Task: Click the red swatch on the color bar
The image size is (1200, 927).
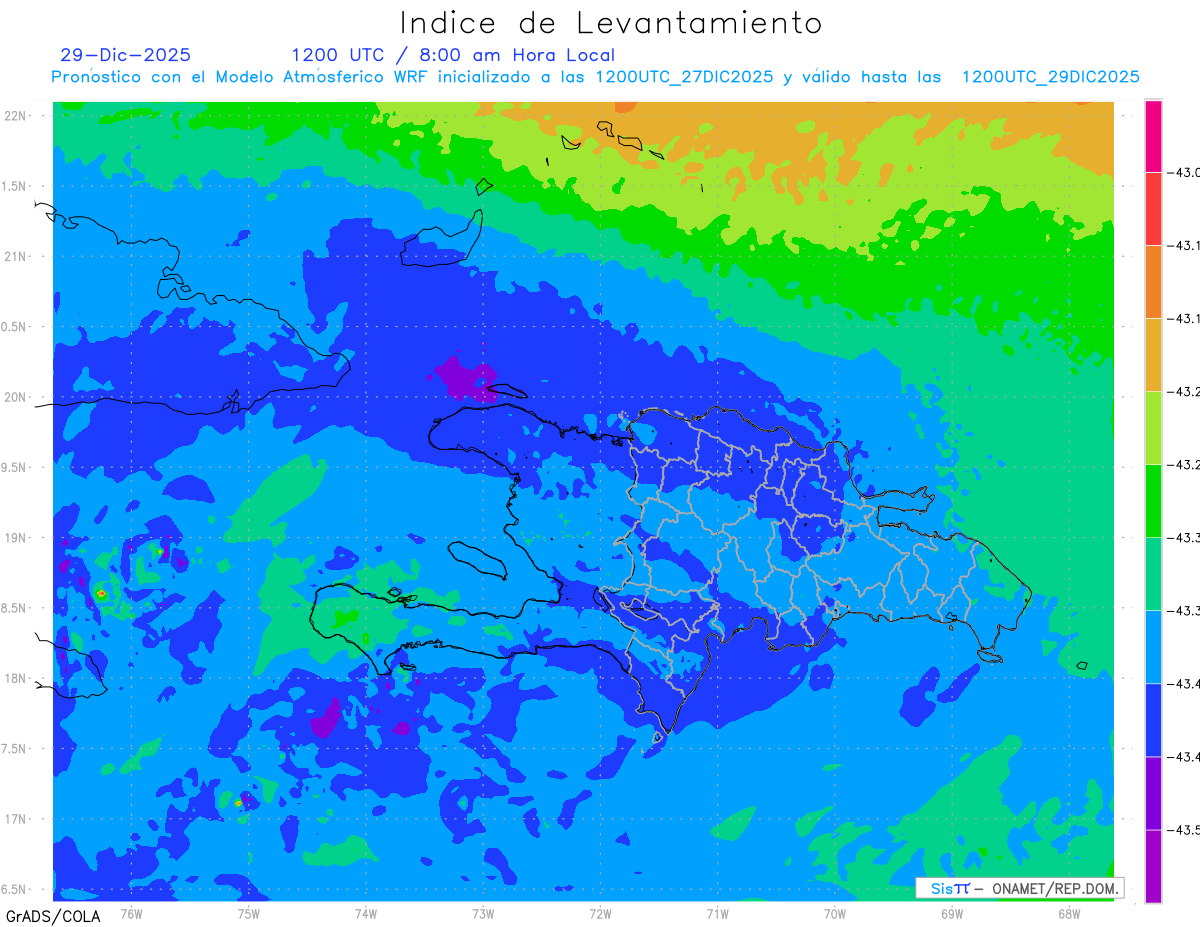Action: click(x=1153, y=209)
